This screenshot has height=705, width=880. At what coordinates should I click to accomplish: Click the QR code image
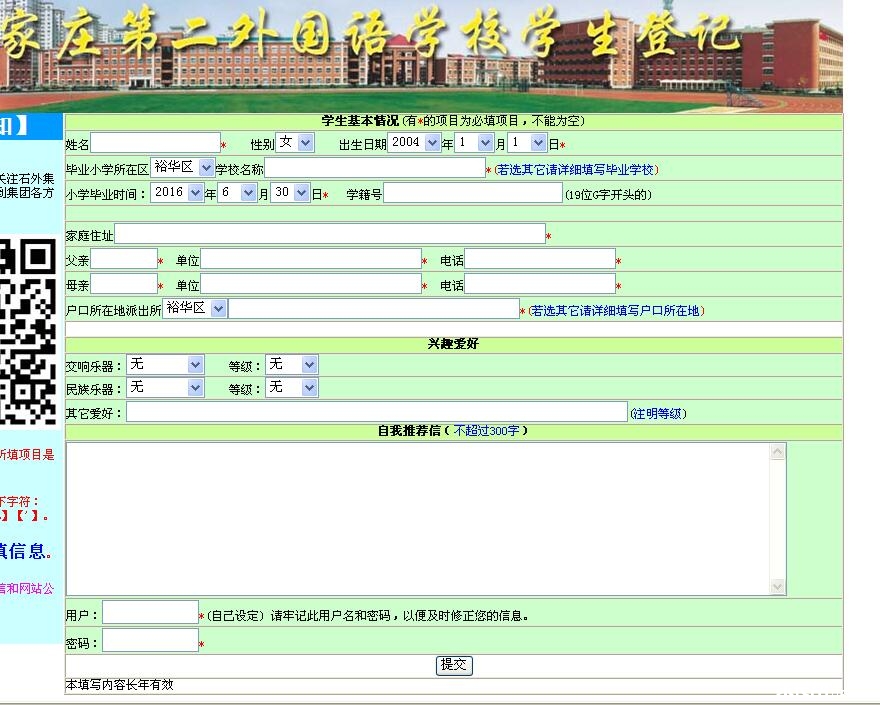[x=28, y=330]
